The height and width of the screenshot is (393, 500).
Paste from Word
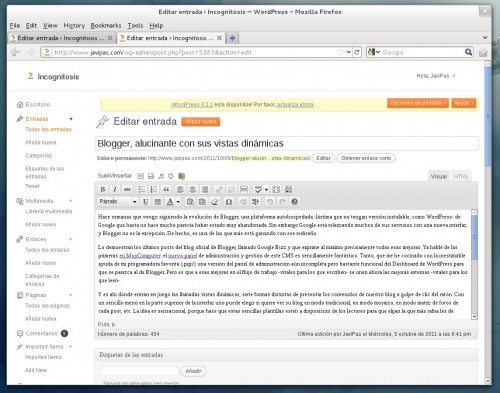(202, 201)
